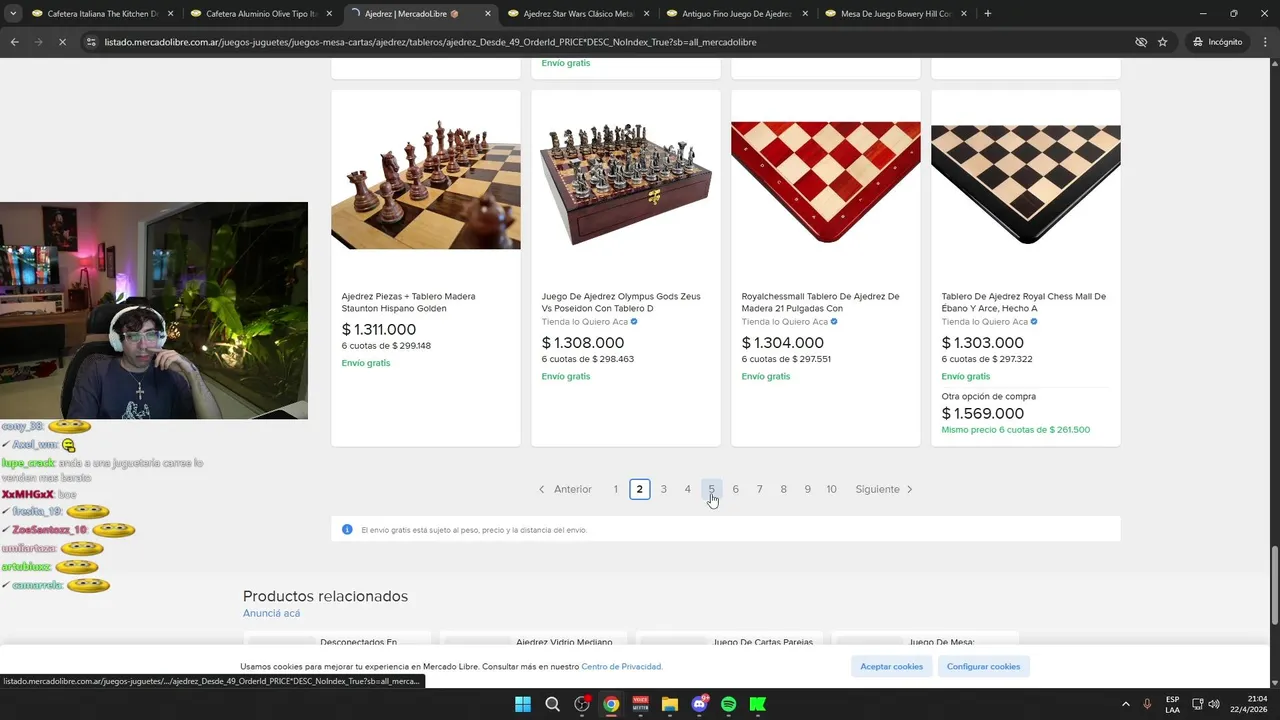This screenshot has width=1280, height=720.
Task: Open the tab search dropdown
Action: [x=13, y=14]
